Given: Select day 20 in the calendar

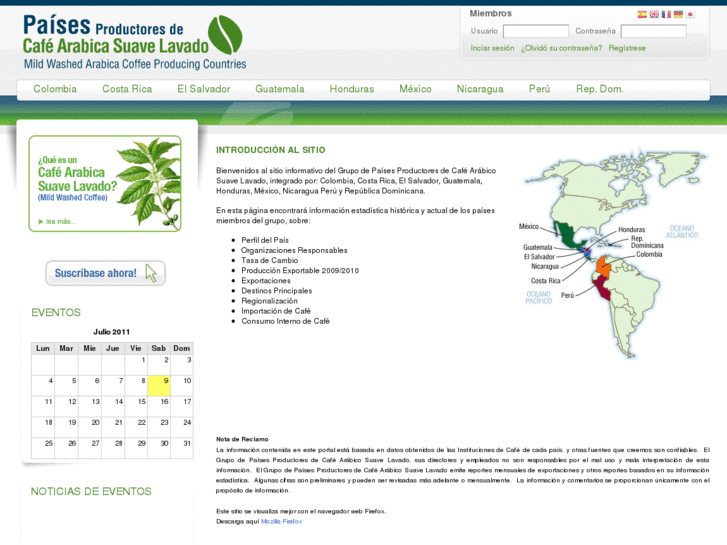Looking at the screenshot, I should tap(90, 427).
